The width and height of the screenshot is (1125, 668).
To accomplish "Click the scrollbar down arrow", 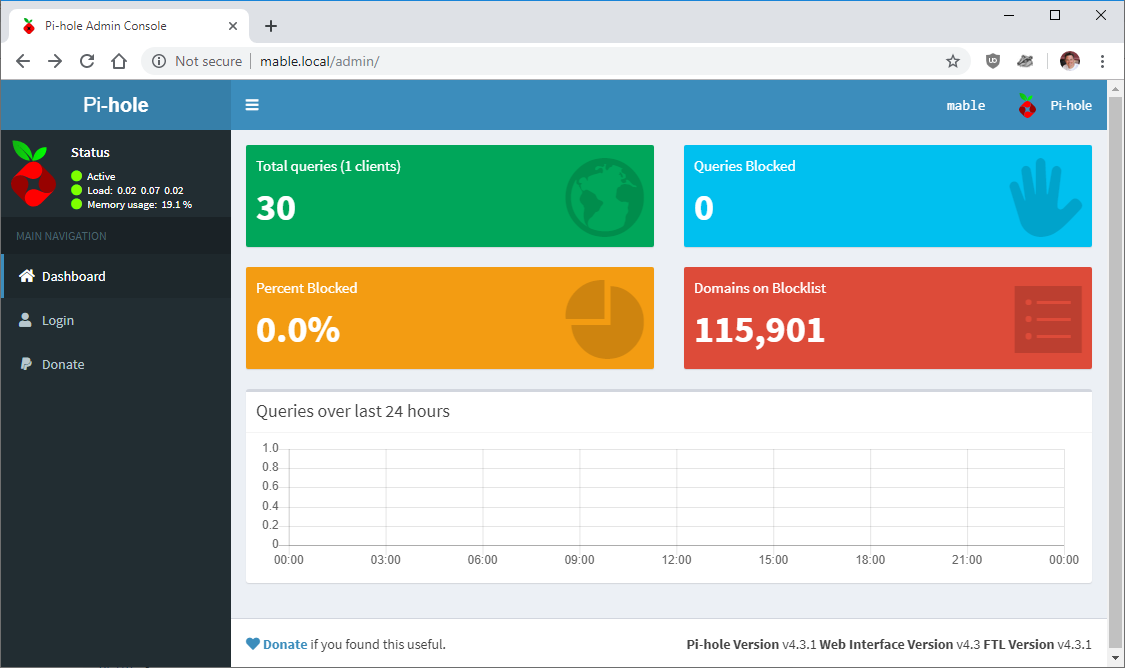I will click(x=1115, y=657).
